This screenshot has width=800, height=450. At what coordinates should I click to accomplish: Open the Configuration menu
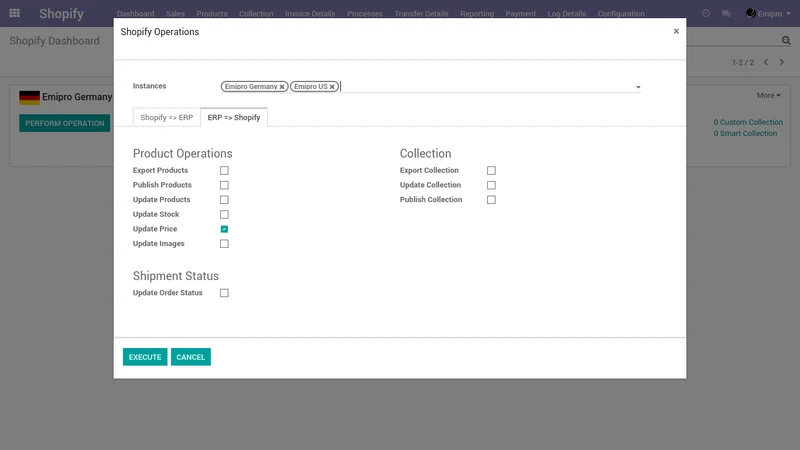click(621, 14)
